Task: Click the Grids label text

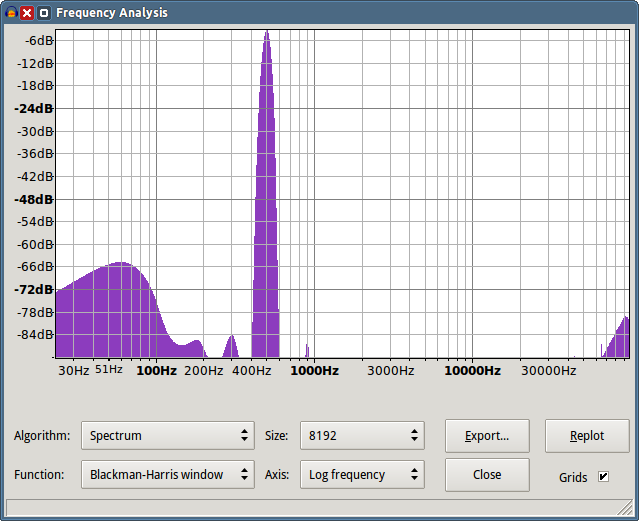Action: pyautogui.click(x=573, y=477)
